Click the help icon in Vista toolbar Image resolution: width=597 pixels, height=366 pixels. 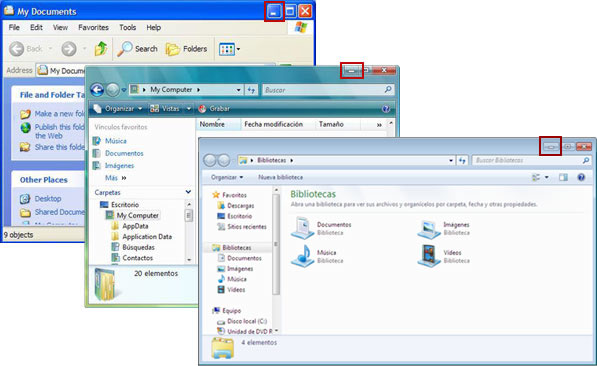[386, 109]
